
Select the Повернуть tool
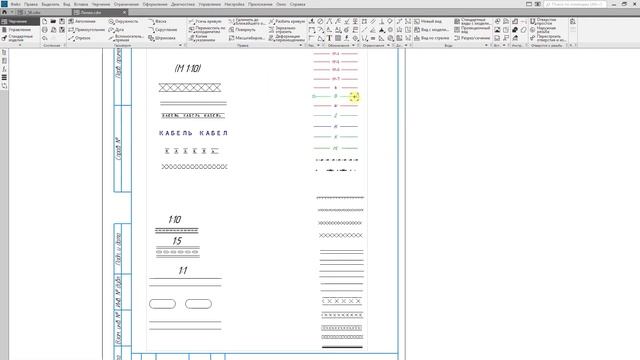pyautogui.click(x=242, y=30)
